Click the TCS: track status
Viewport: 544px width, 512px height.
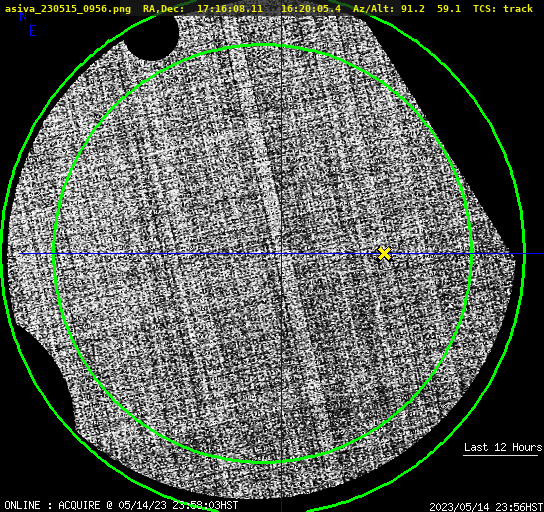503,9
